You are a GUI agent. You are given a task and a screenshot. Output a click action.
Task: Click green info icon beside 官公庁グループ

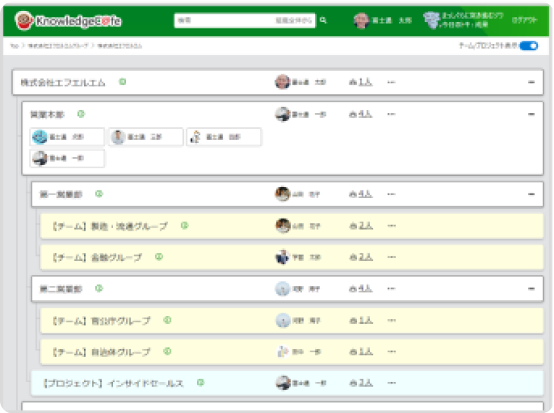167,320
